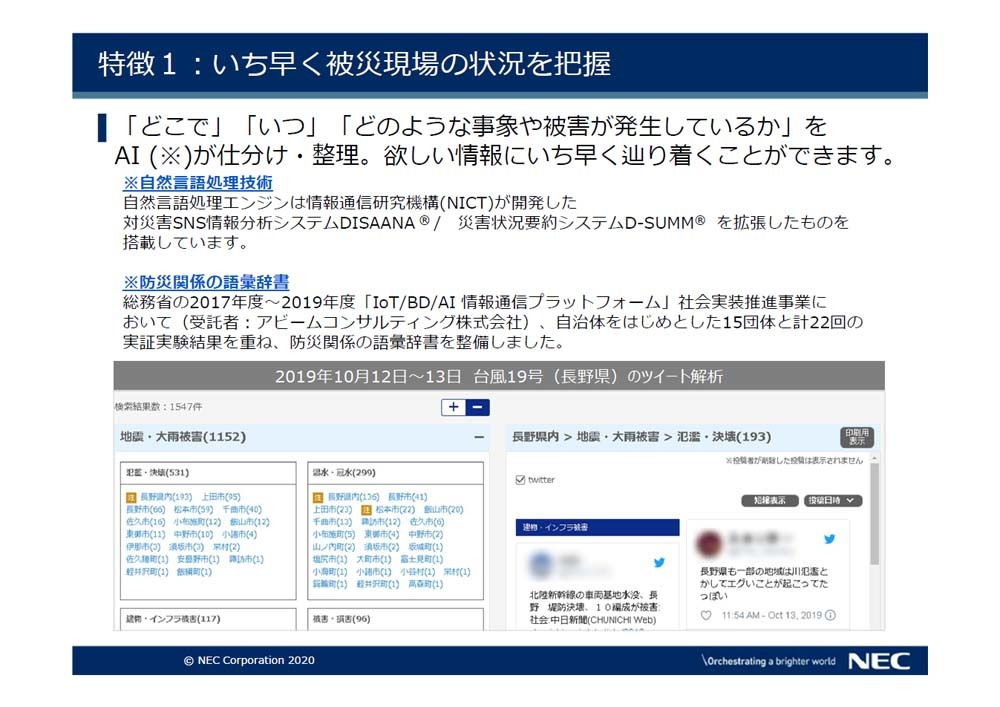Click the Orchestrating a brighter world tagline

(x=768, y=661)
